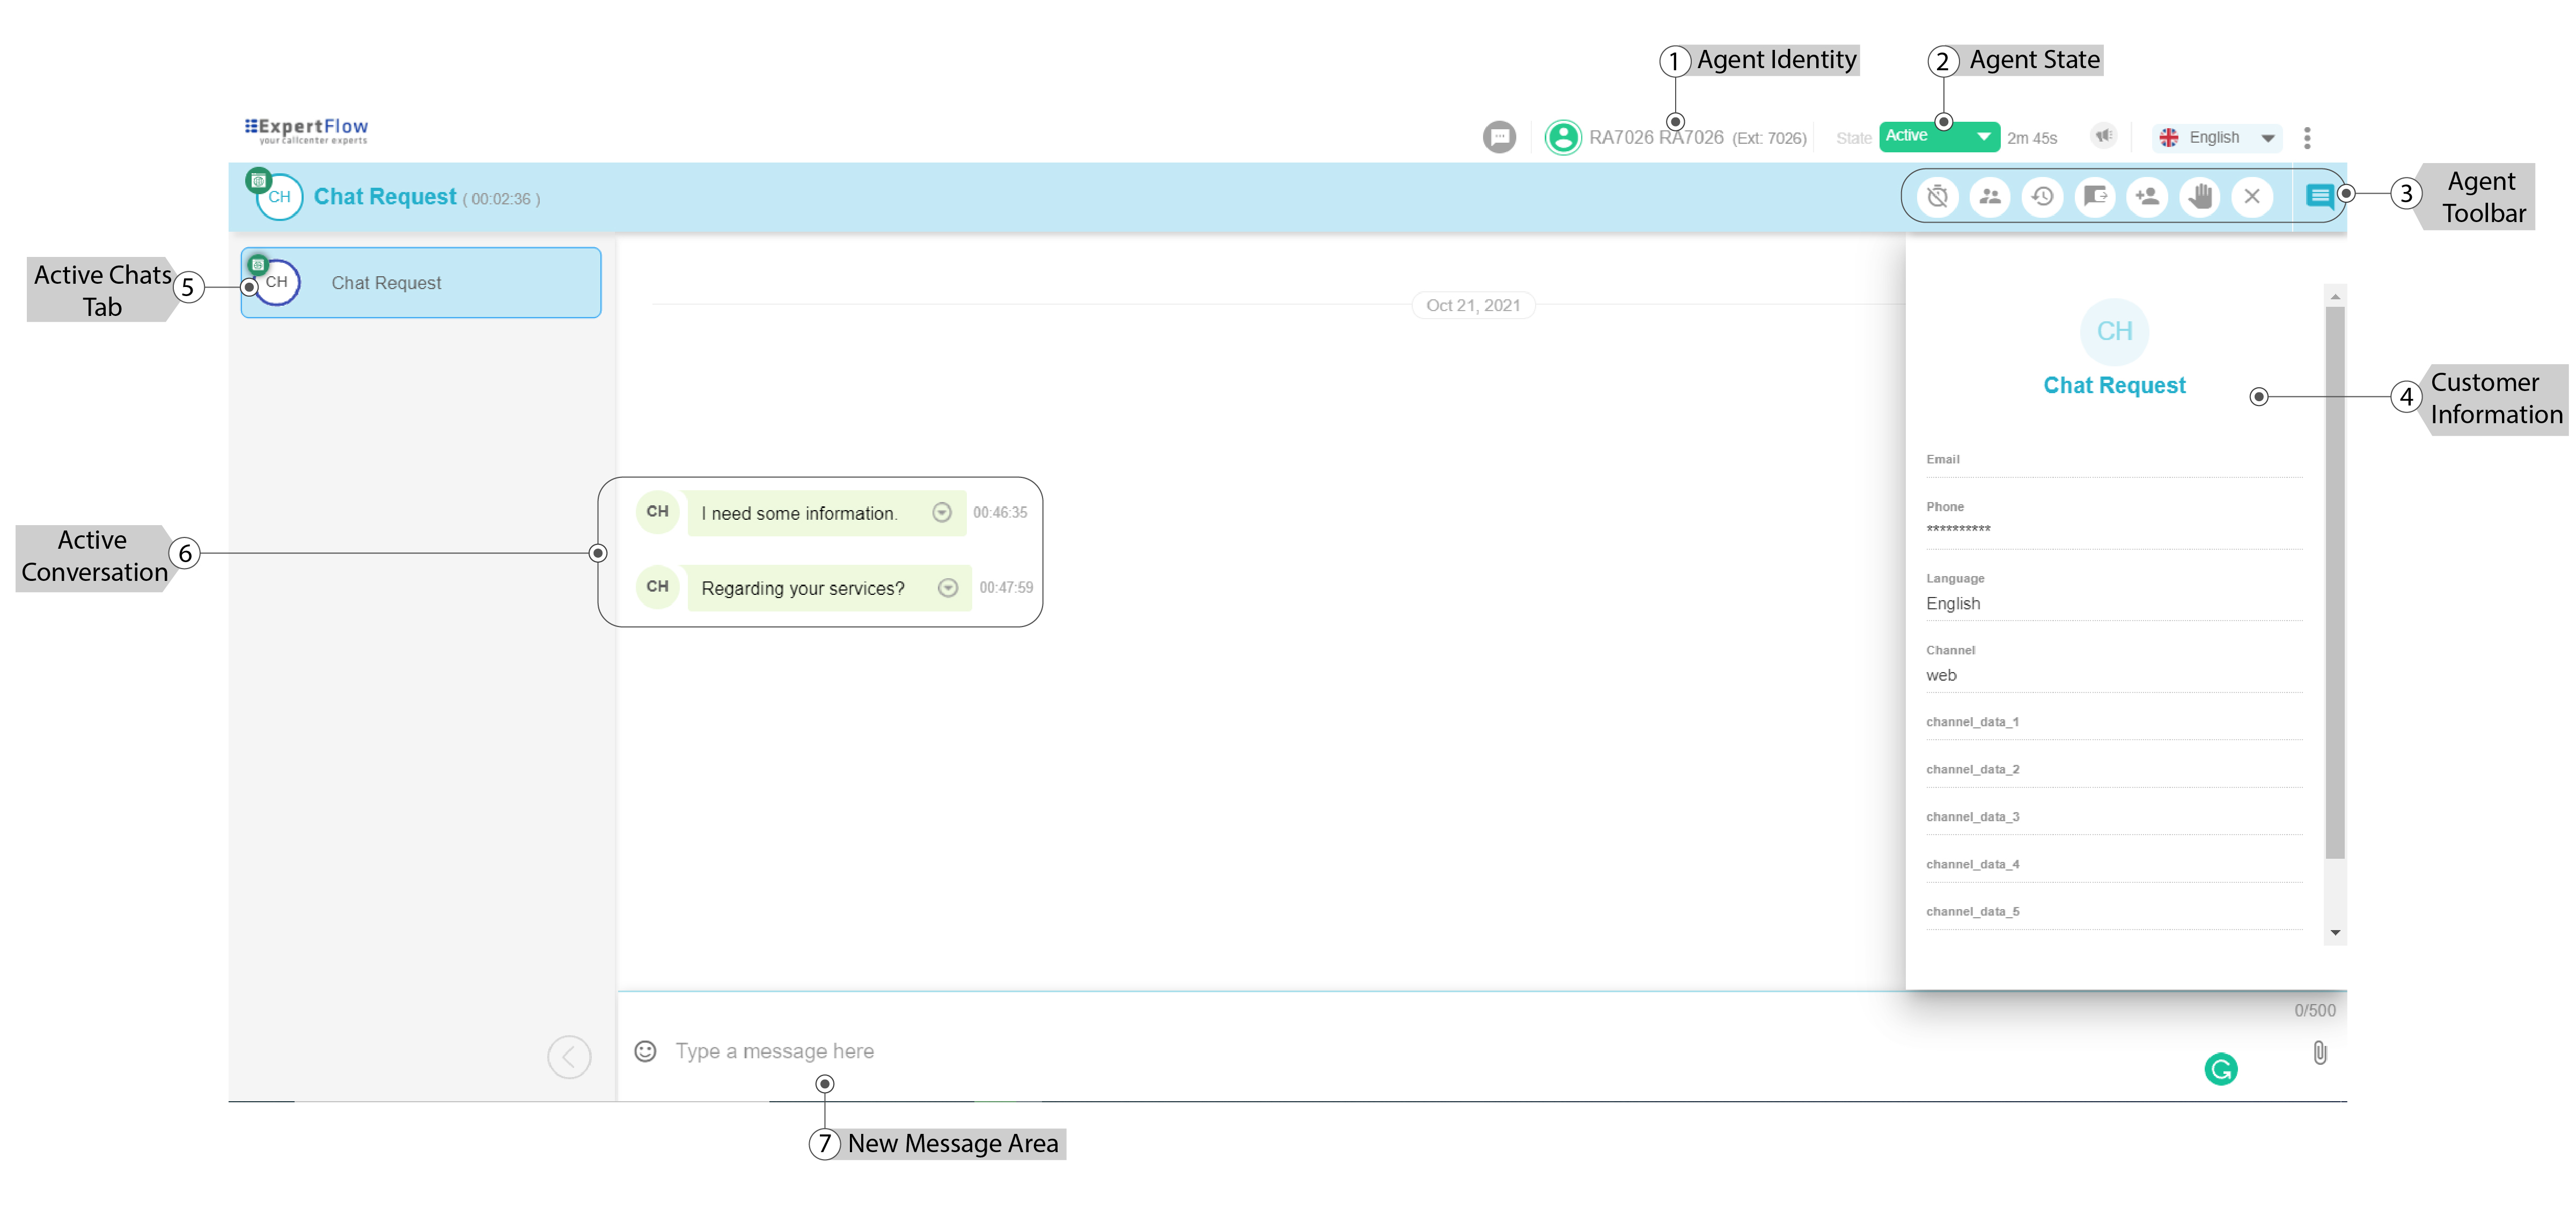Collapse the chat list with left chevron
This screenshot has width=2576, height=1209.
click(569, 1057)
